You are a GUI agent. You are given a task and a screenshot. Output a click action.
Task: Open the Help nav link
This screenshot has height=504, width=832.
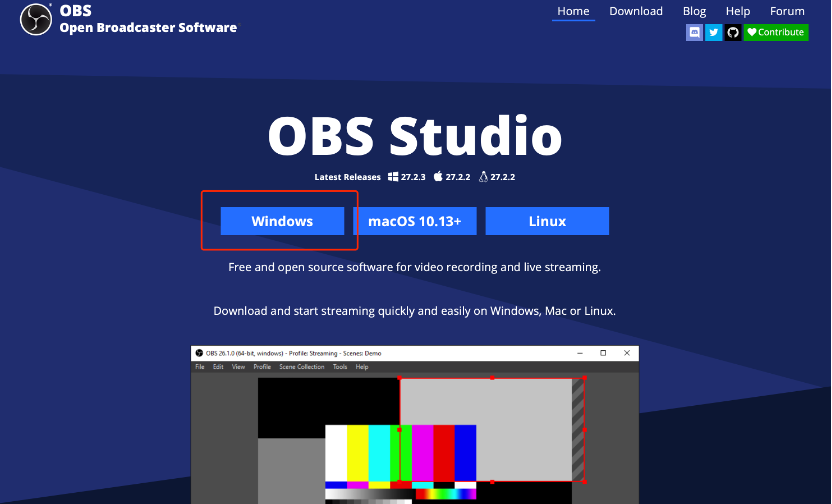[x=738, y=11]
